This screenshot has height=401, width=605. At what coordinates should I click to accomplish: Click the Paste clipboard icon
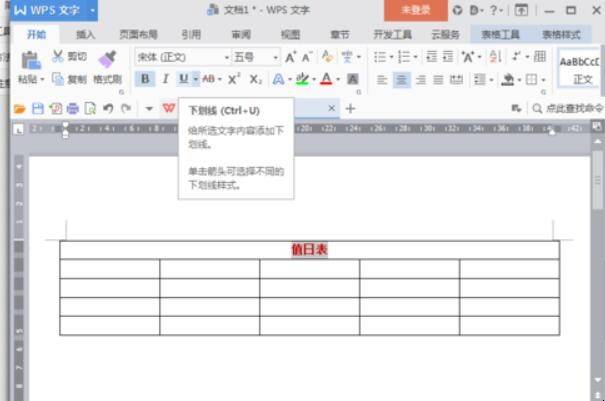(x=31, y=61)
